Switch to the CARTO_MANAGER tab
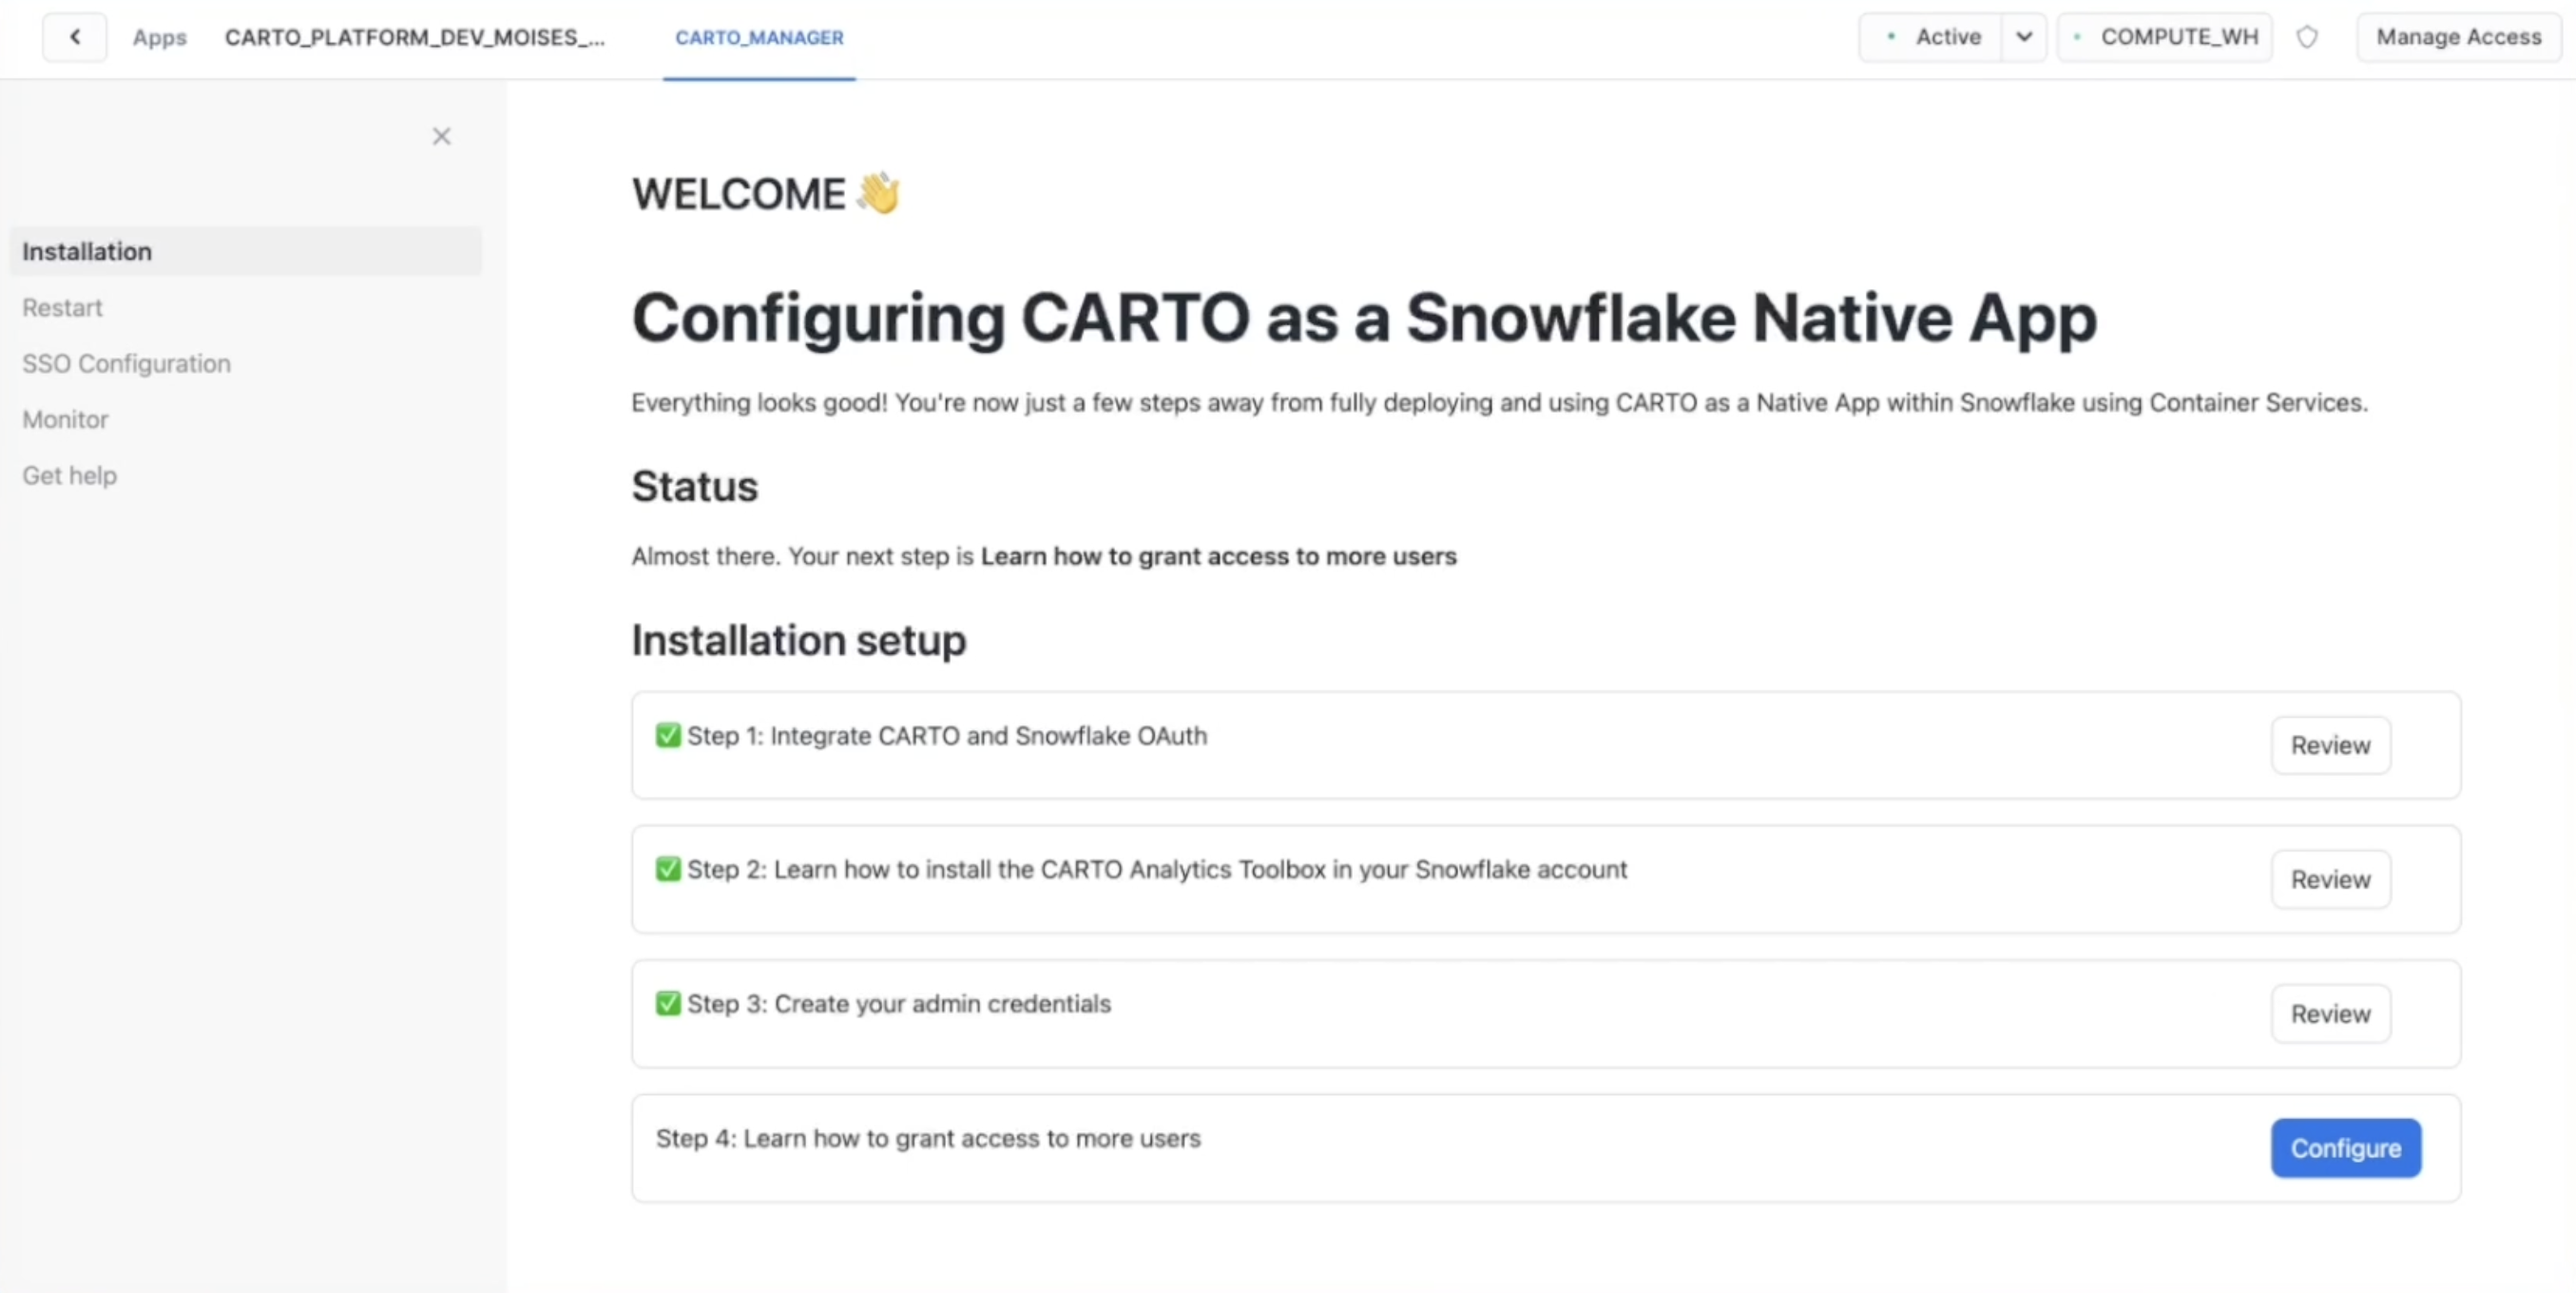 759,37
